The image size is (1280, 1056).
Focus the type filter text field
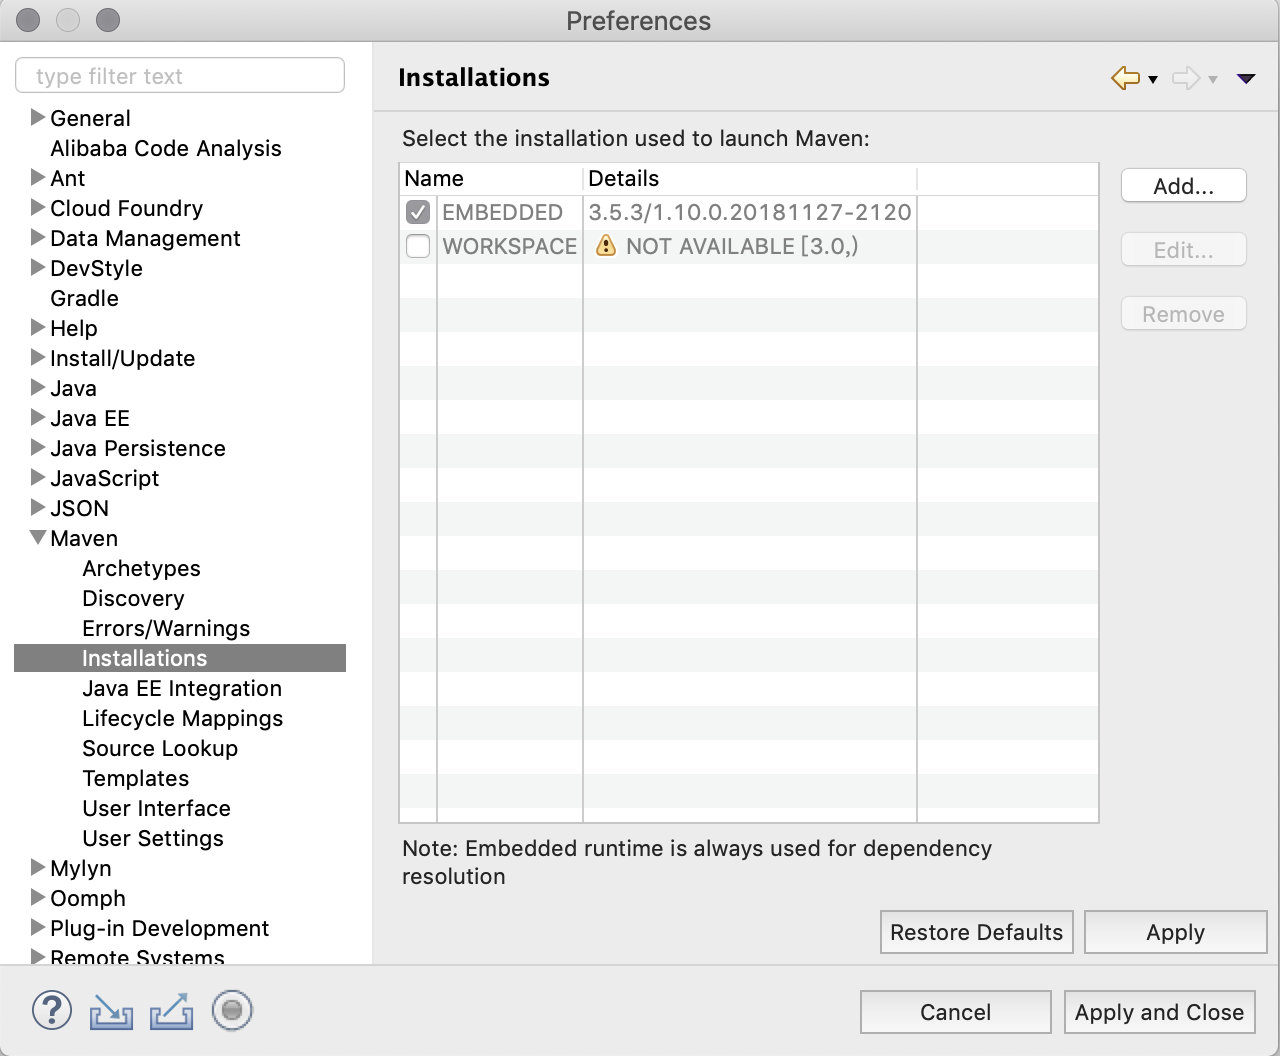click(x=180, y=76)
